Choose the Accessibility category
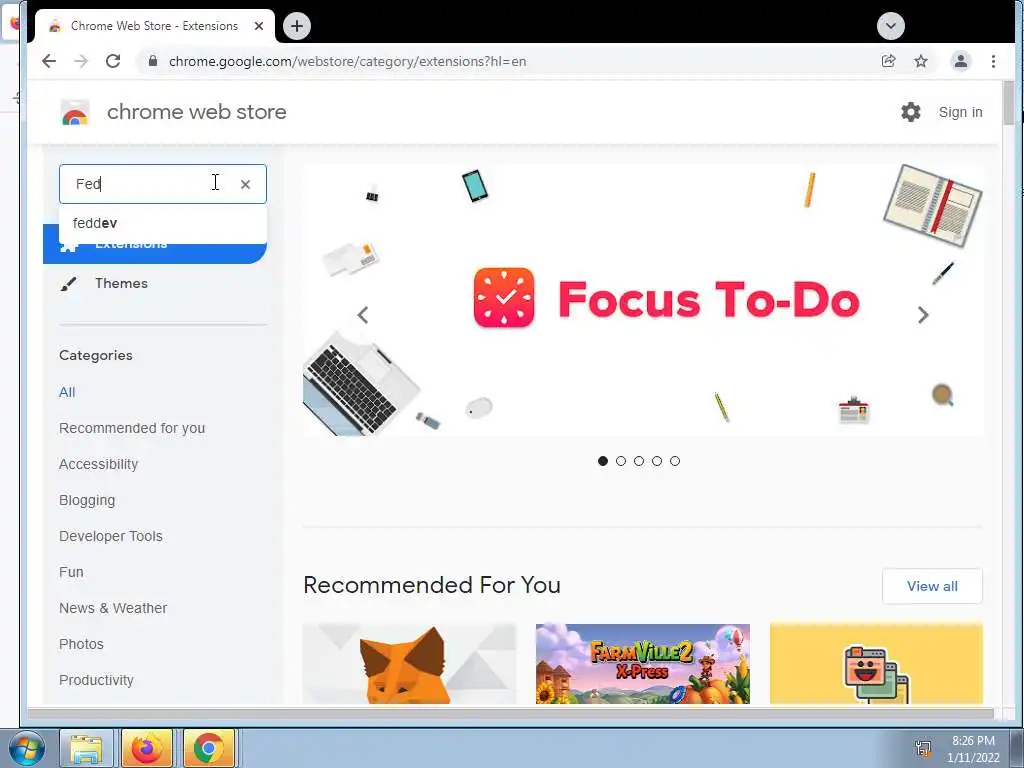 pos(99,464)
